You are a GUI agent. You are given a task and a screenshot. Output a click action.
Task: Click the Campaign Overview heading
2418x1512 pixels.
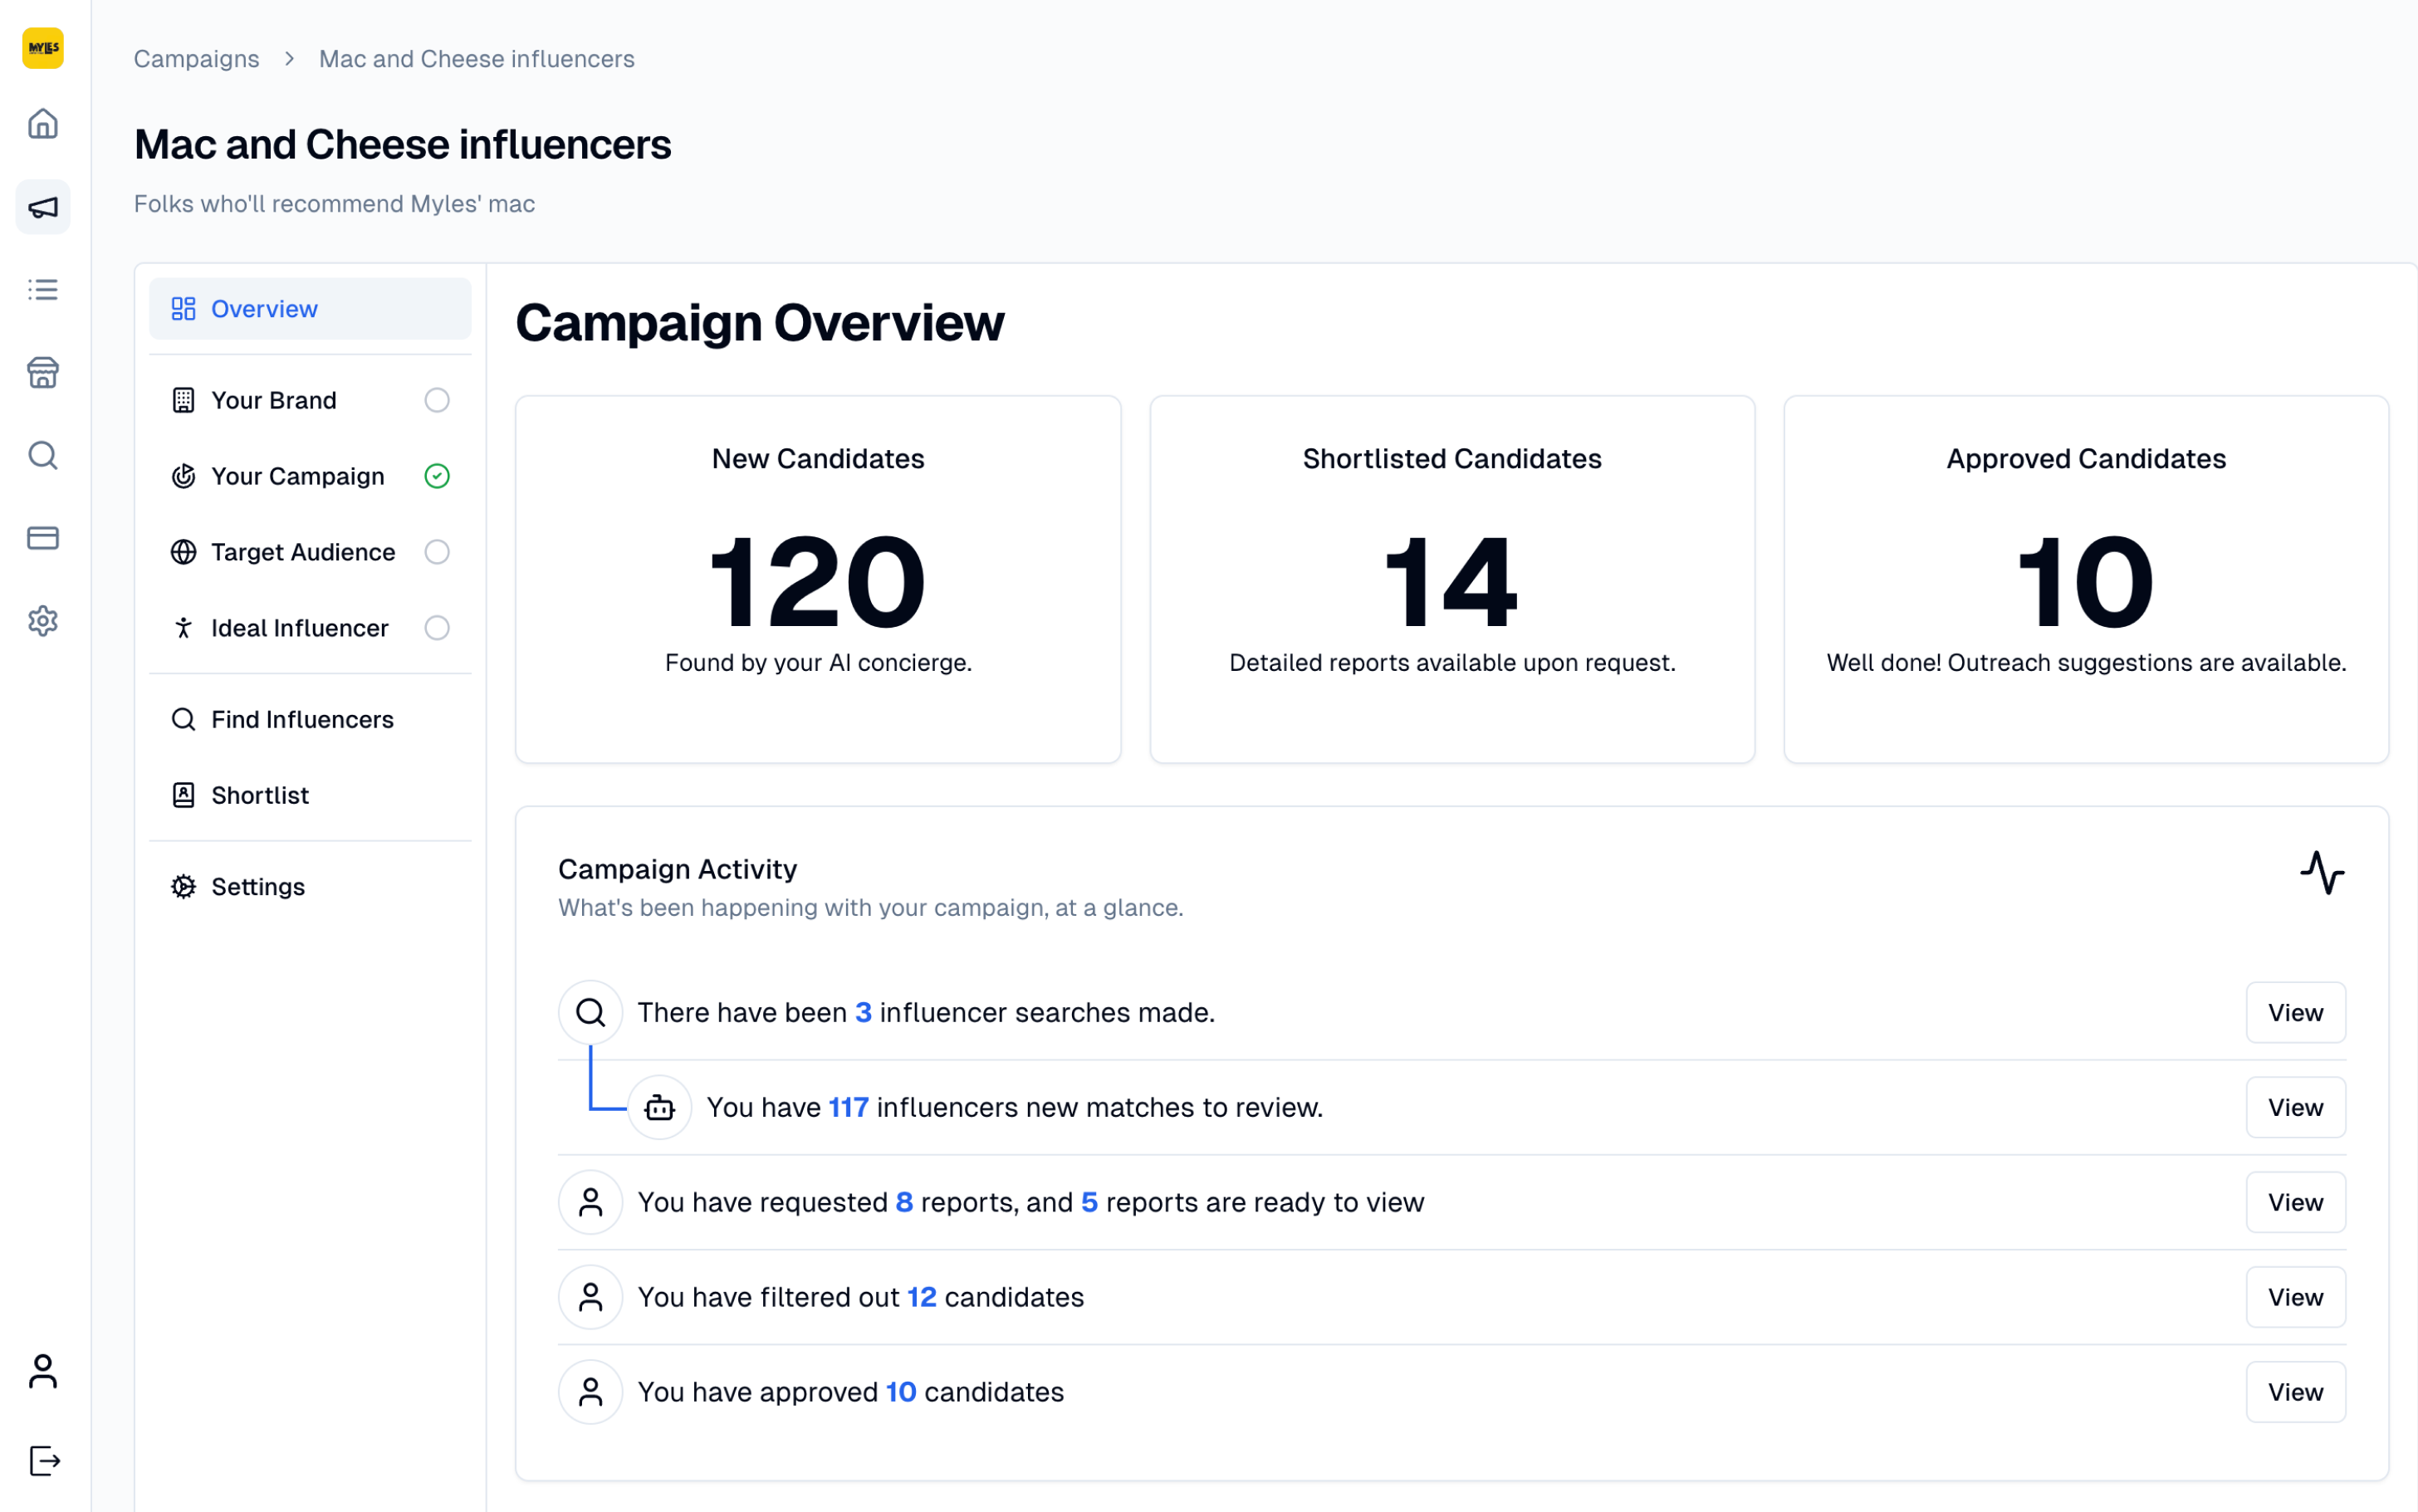pos(760,322)
